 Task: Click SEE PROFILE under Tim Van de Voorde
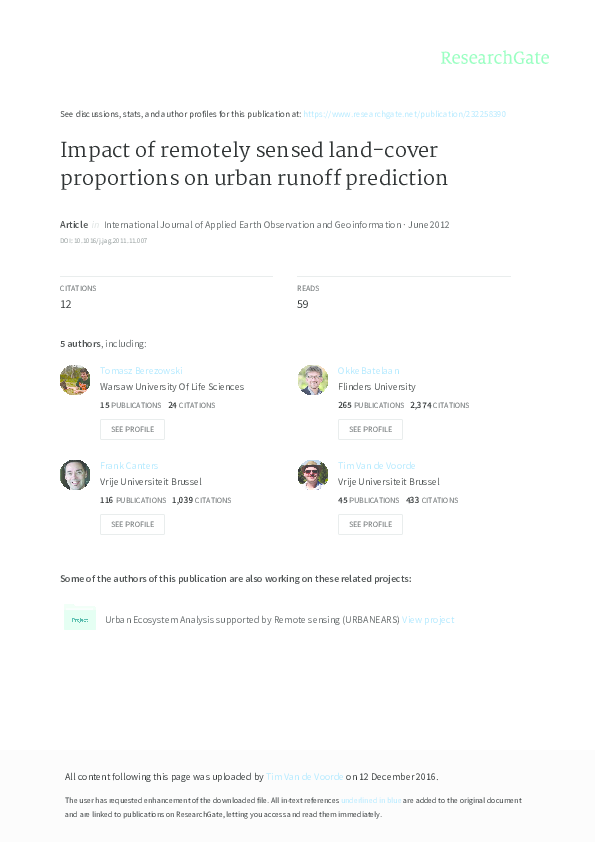click(370, 524)
